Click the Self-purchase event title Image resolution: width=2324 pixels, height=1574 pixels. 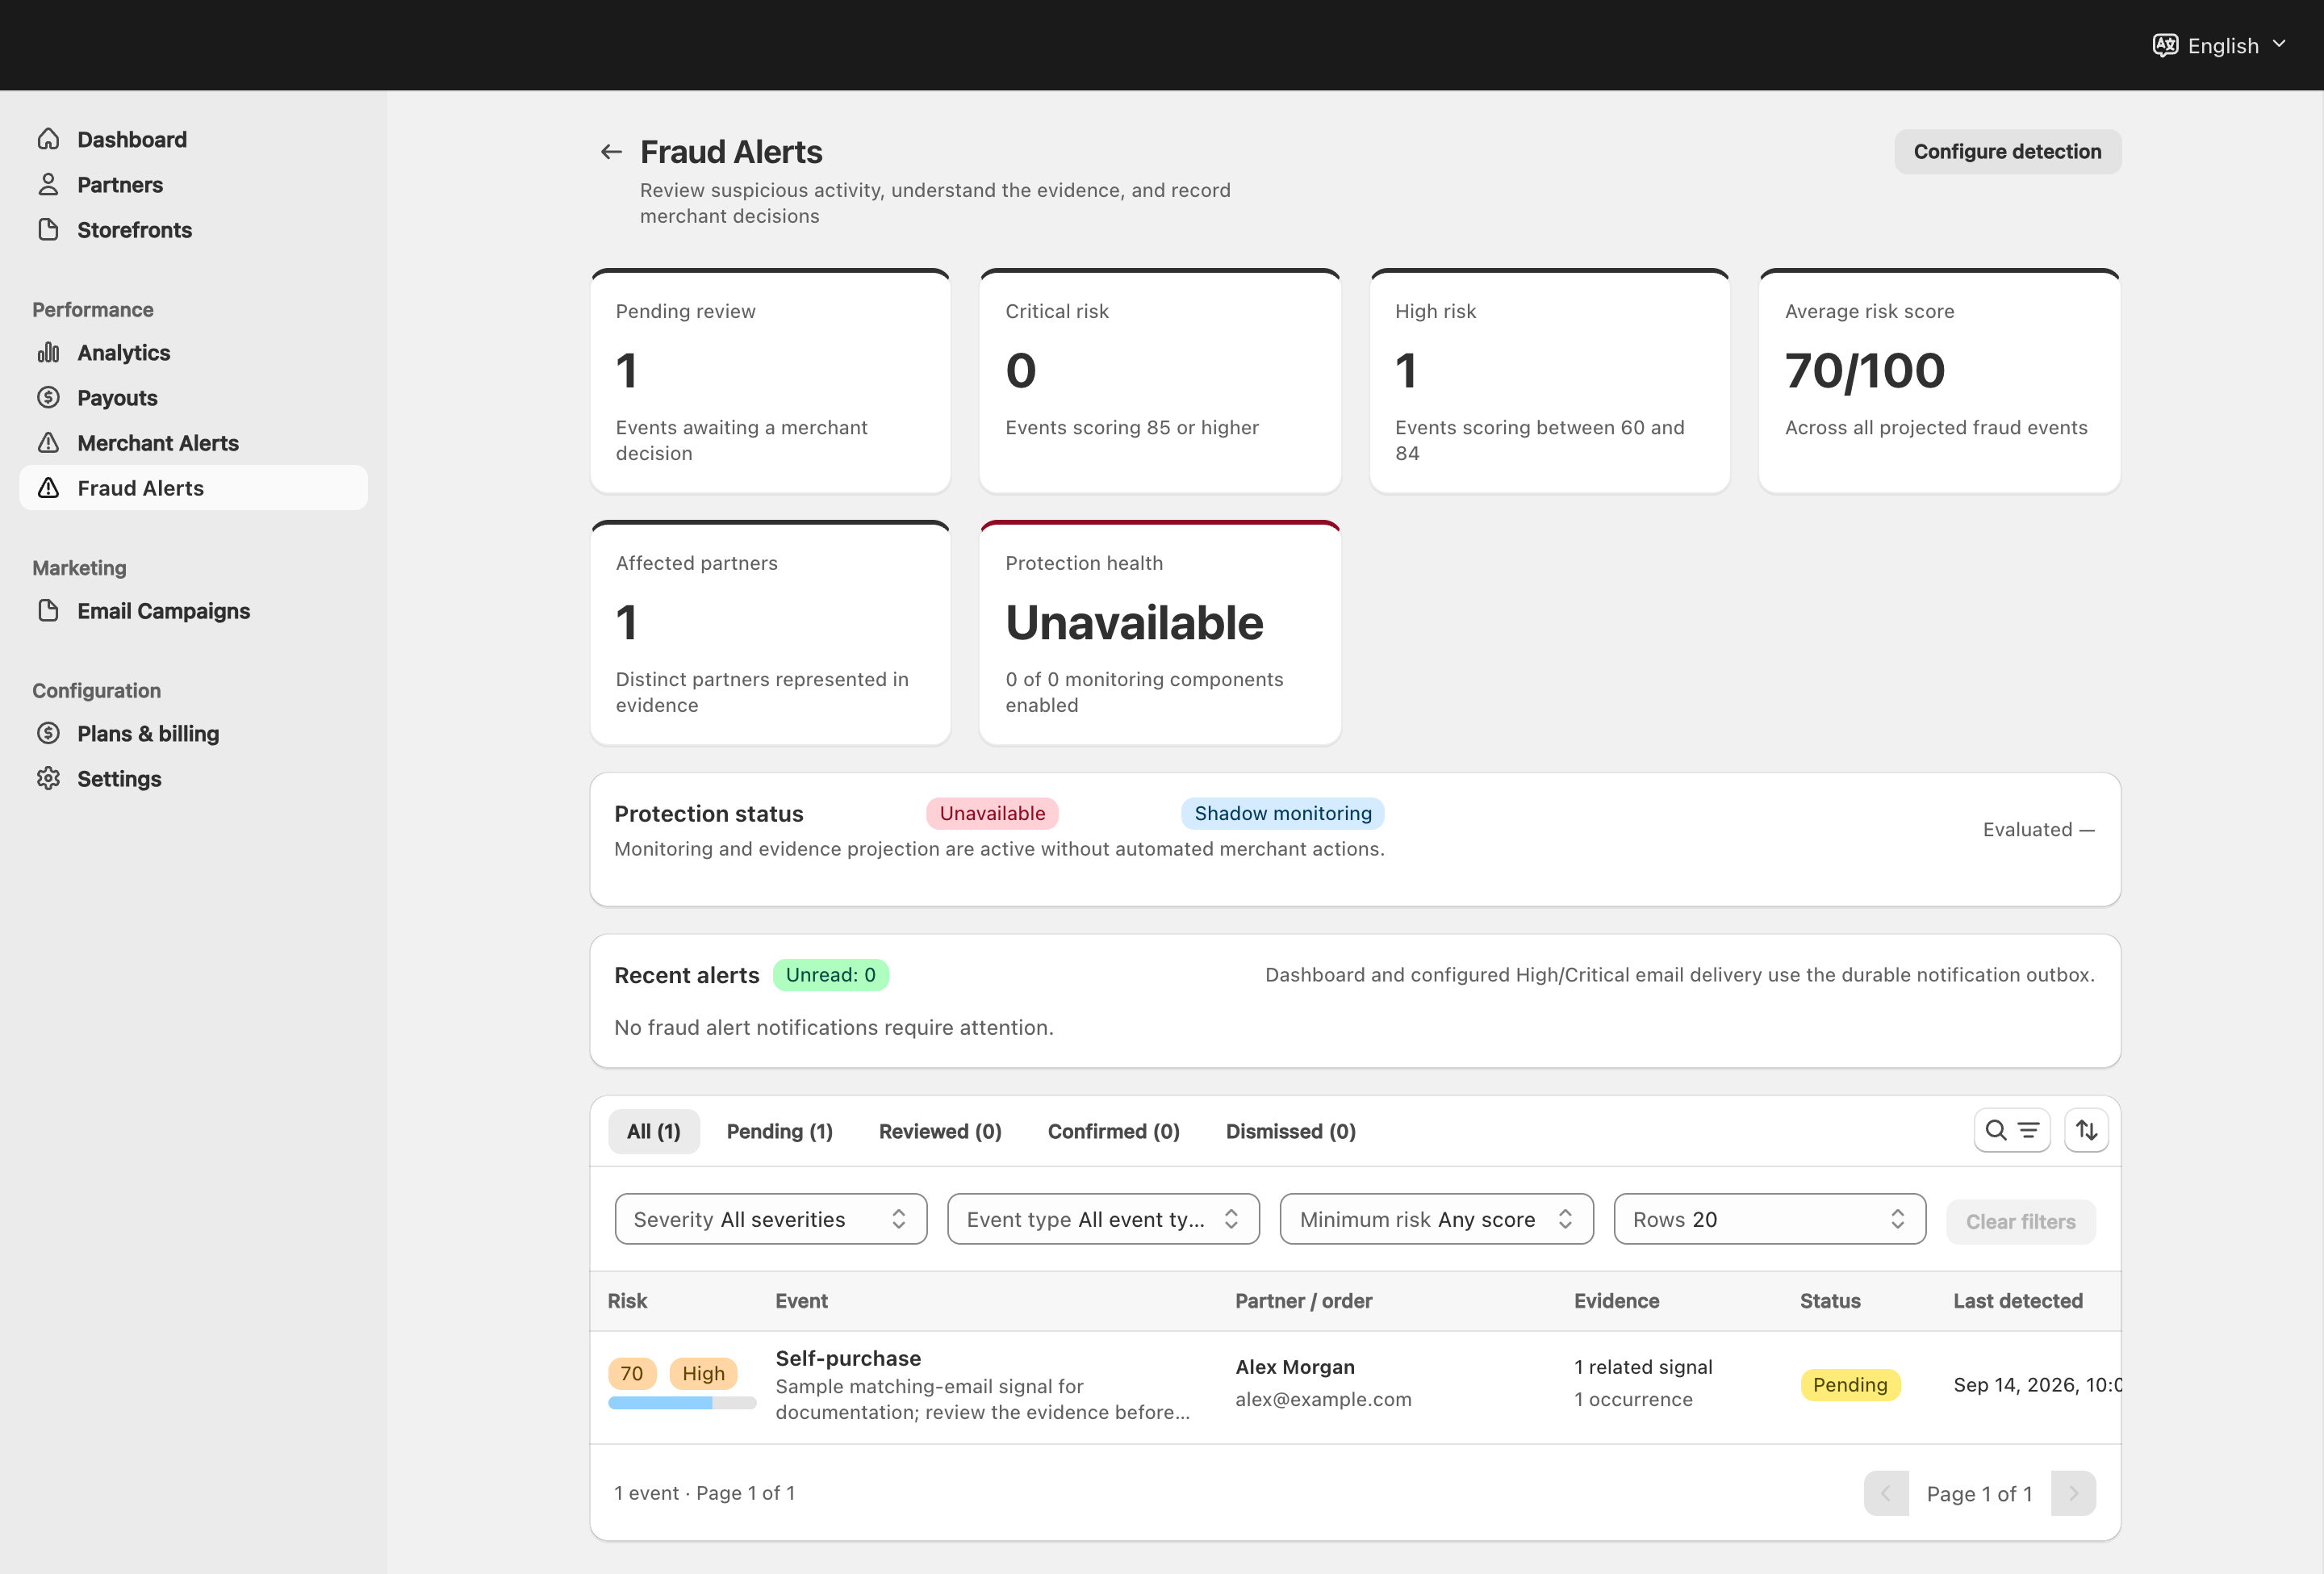pos(848,1358)
